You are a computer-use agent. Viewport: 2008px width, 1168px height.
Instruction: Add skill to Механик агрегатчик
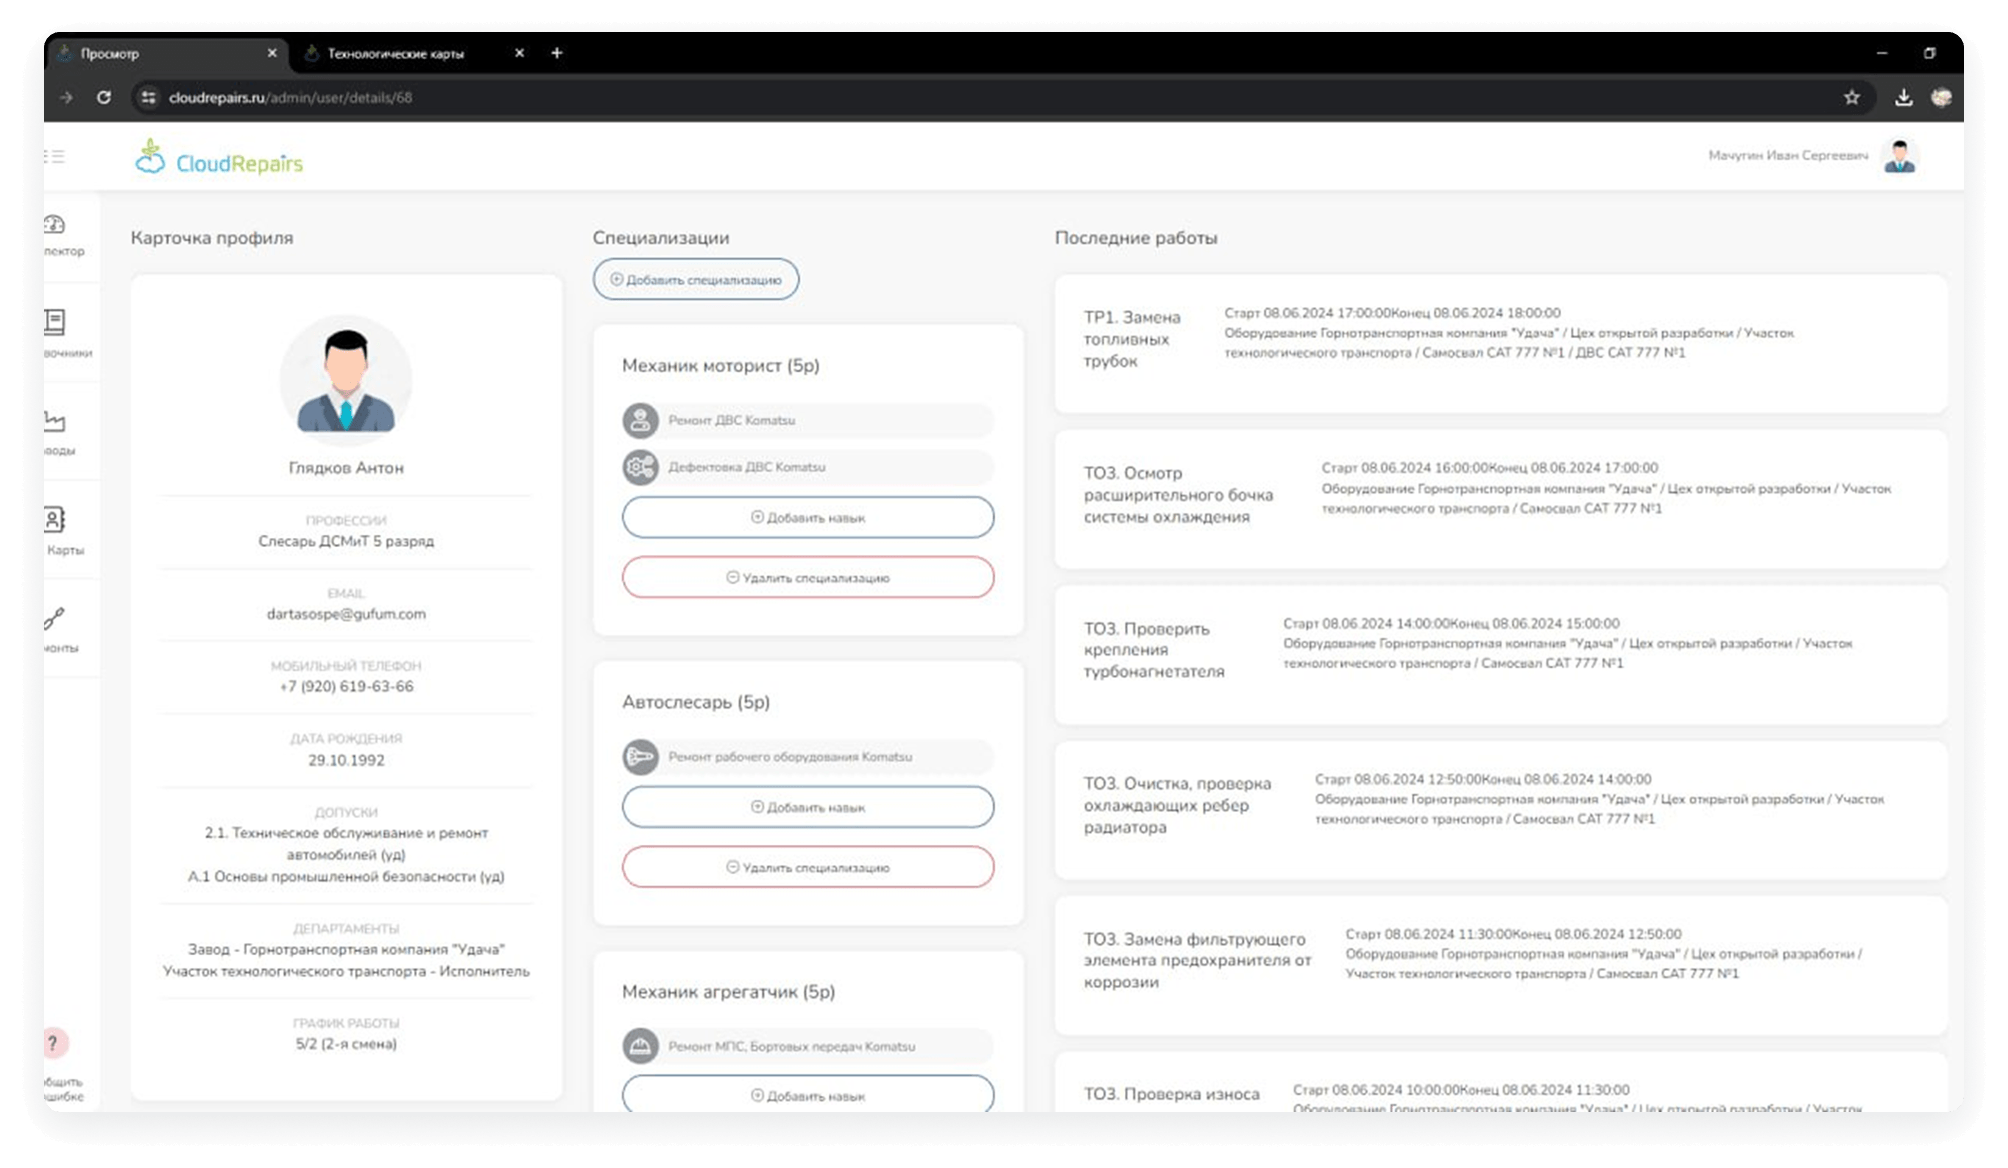point(808,1095)
